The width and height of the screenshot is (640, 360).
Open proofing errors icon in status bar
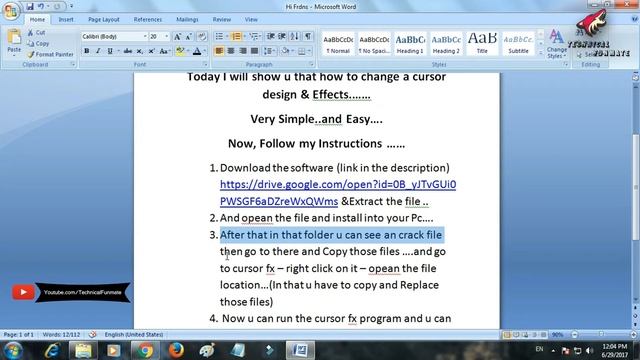click(x=93, y=334)
